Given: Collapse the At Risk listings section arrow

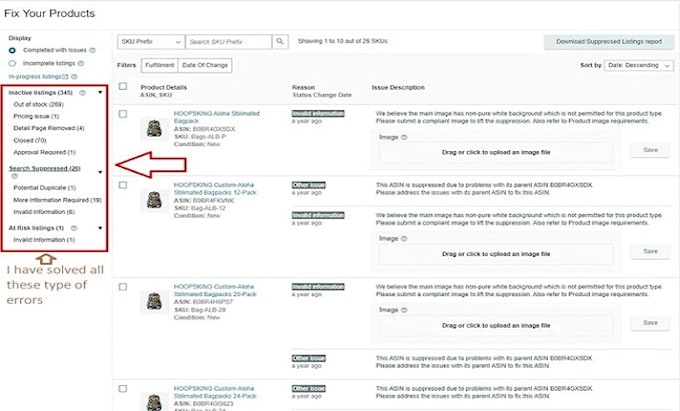Looking at the screenshot, I should click(100, 228).
